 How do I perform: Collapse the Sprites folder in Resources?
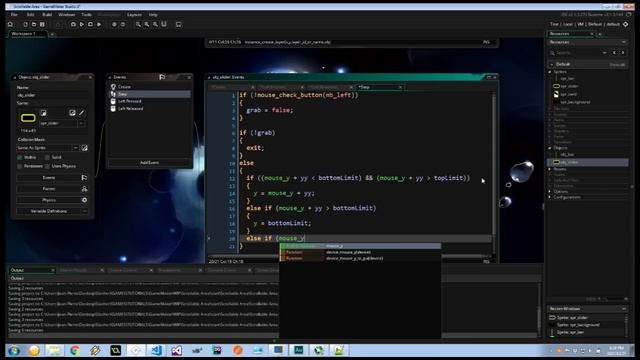point(550,72)
